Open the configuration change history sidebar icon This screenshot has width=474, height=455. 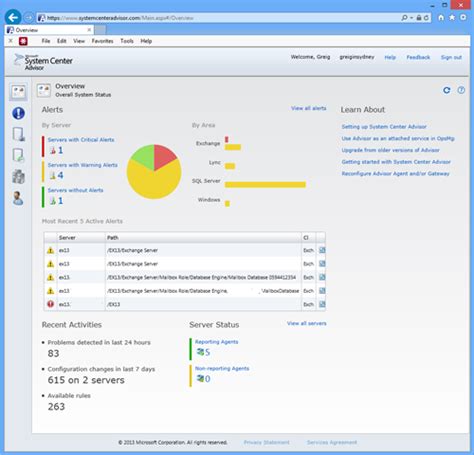(18, 155)
